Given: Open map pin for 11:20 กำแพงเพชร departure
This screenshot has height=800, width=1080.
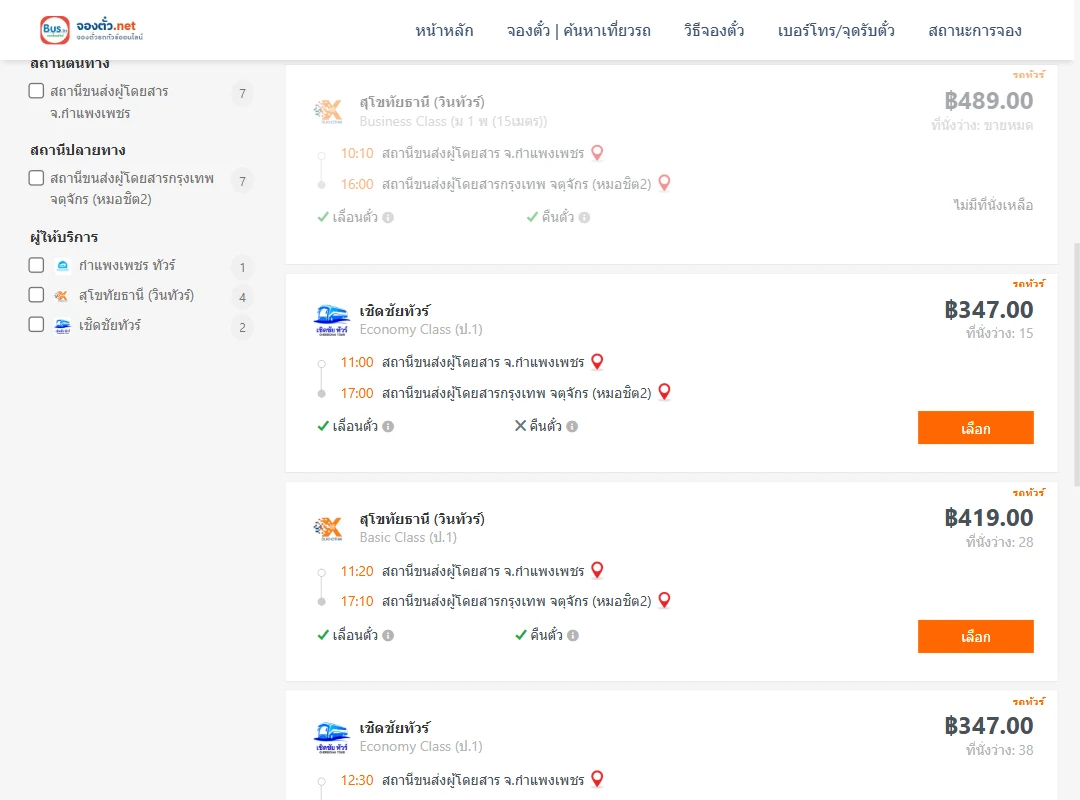Looking at the screenshot, I should point(597,570).
